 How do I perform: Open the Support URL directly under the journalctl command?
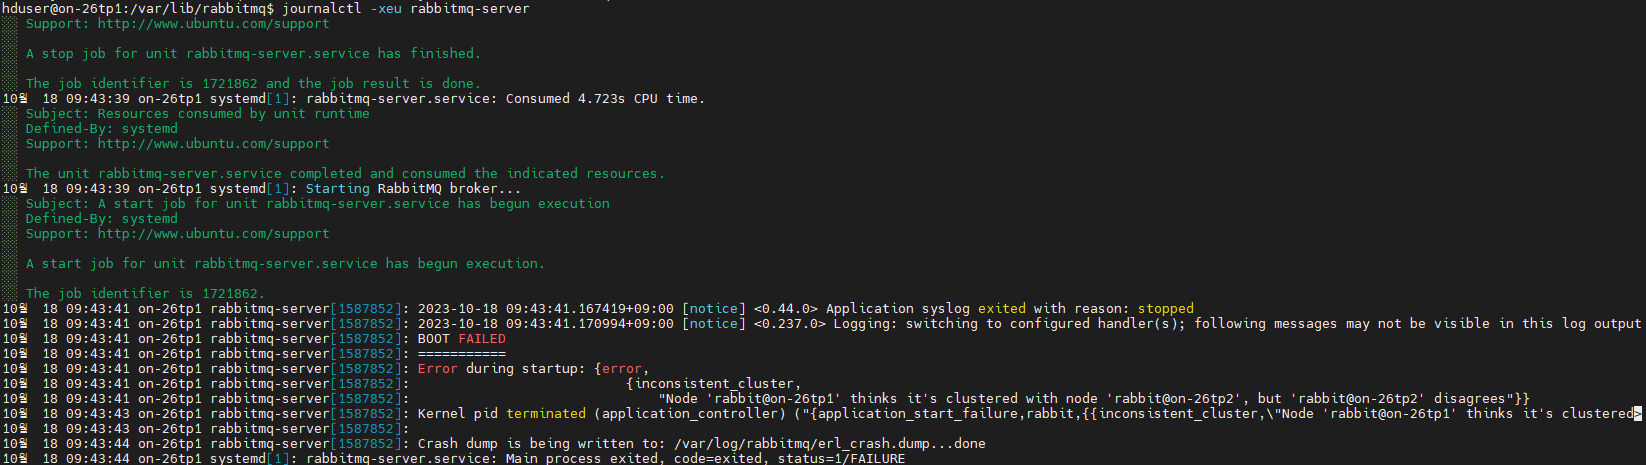point(213,23)
